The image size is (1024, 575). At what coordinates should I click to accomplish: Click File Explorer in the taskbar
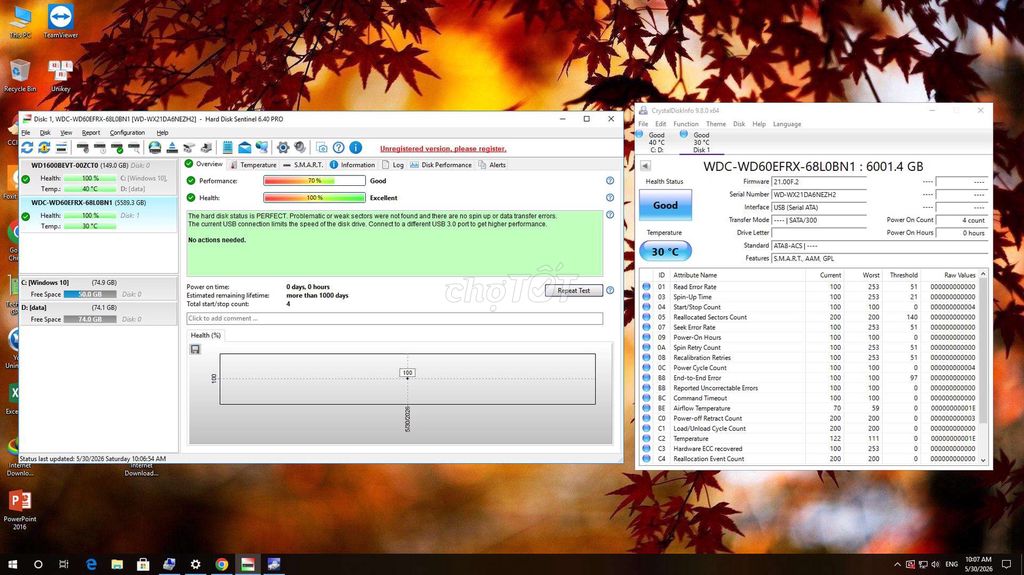coord(117,564)
